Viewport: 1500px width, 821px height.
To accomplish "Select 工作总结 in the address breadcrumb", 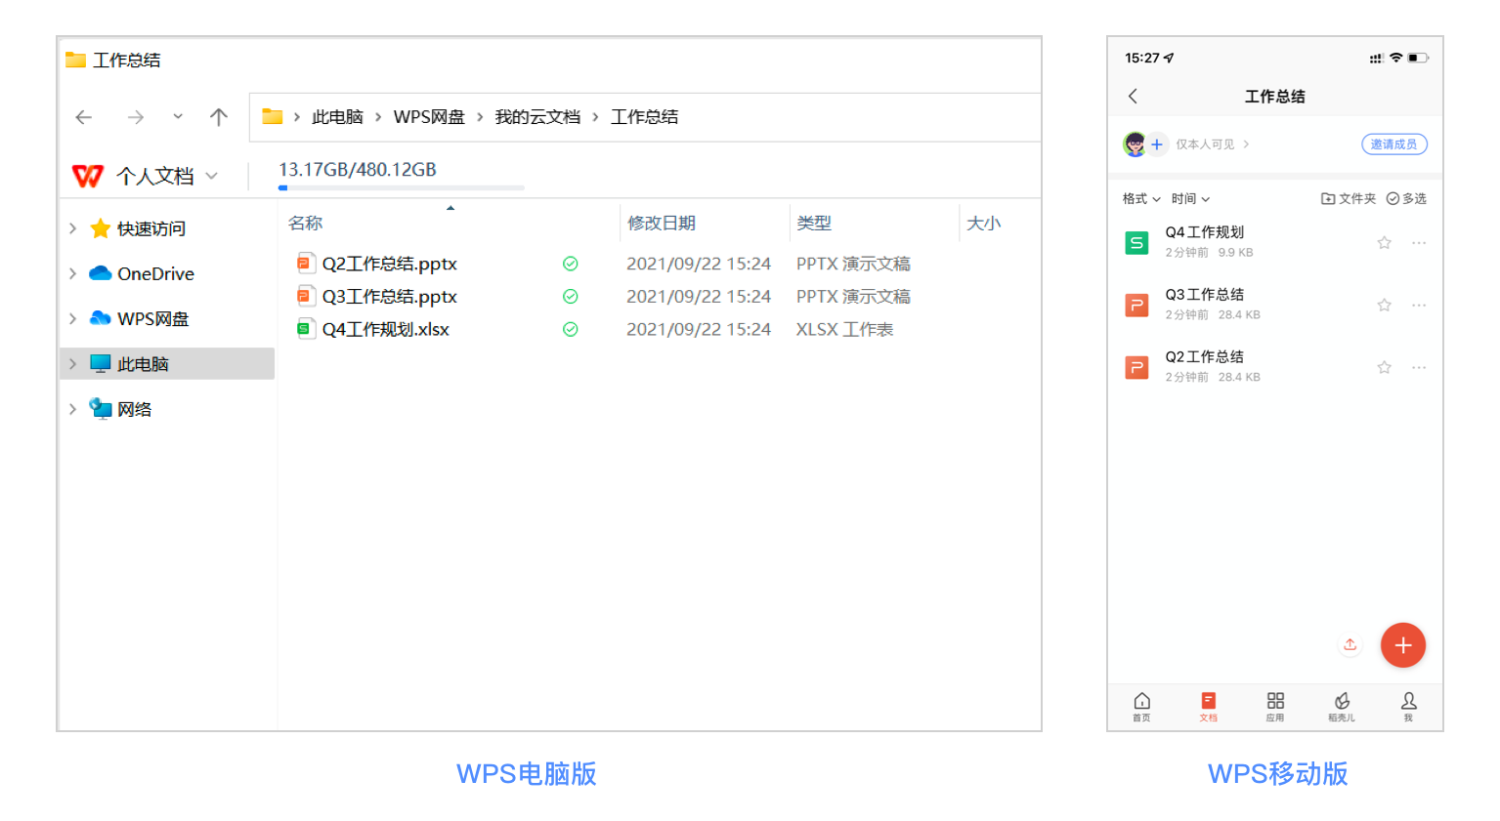I will point(644,117).
